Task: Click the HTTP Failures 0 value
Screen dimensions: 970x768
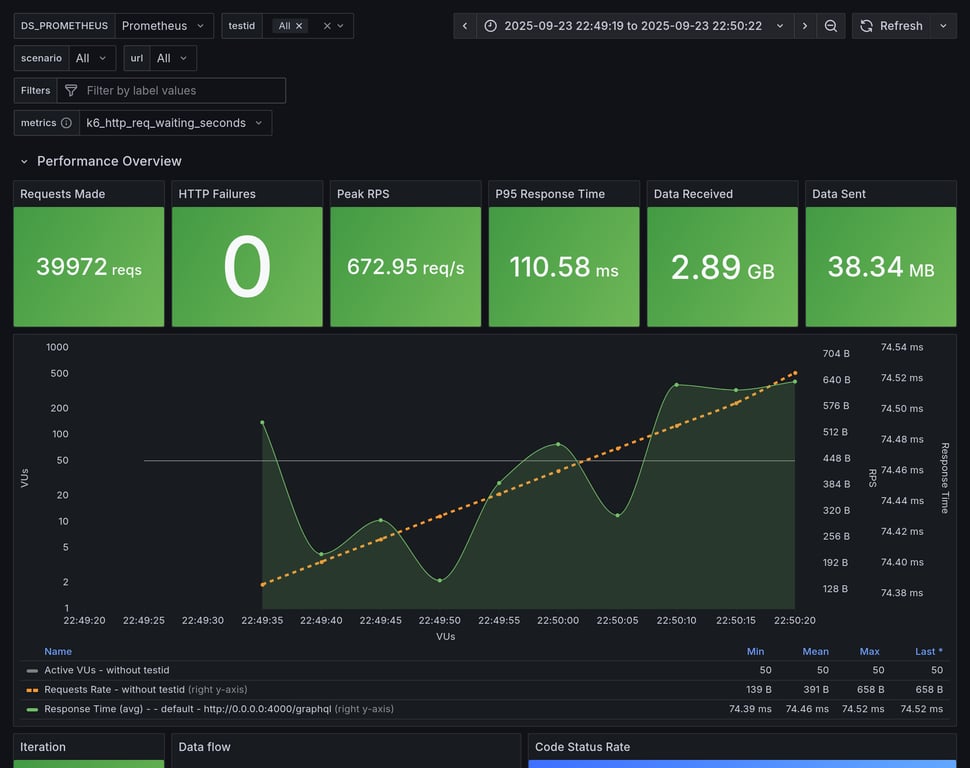Action: coord(247,267)
